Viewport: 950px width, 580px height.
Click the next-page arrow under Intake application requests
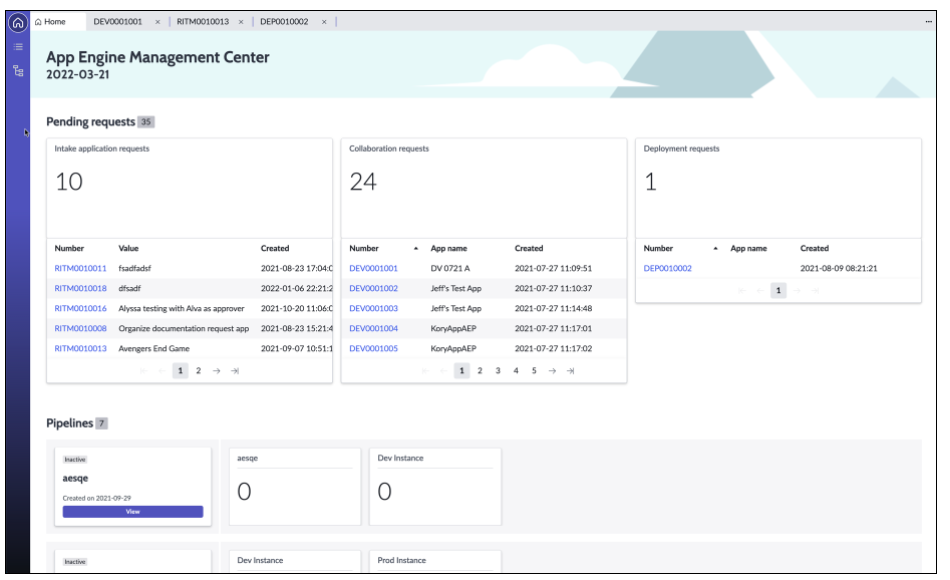216,370
